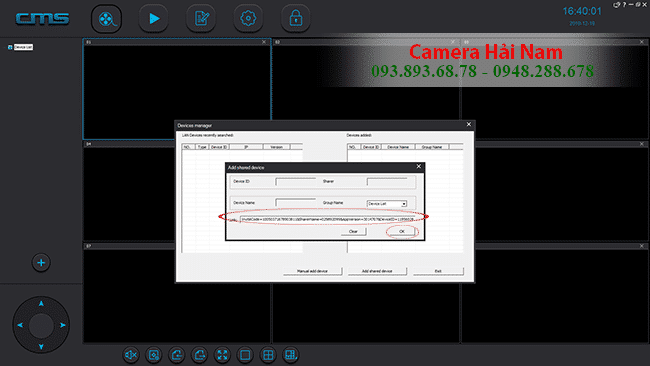Viewport: 650px width, 366px height.
Task: Select Device List tree item in sidebar
Action: 23,47
